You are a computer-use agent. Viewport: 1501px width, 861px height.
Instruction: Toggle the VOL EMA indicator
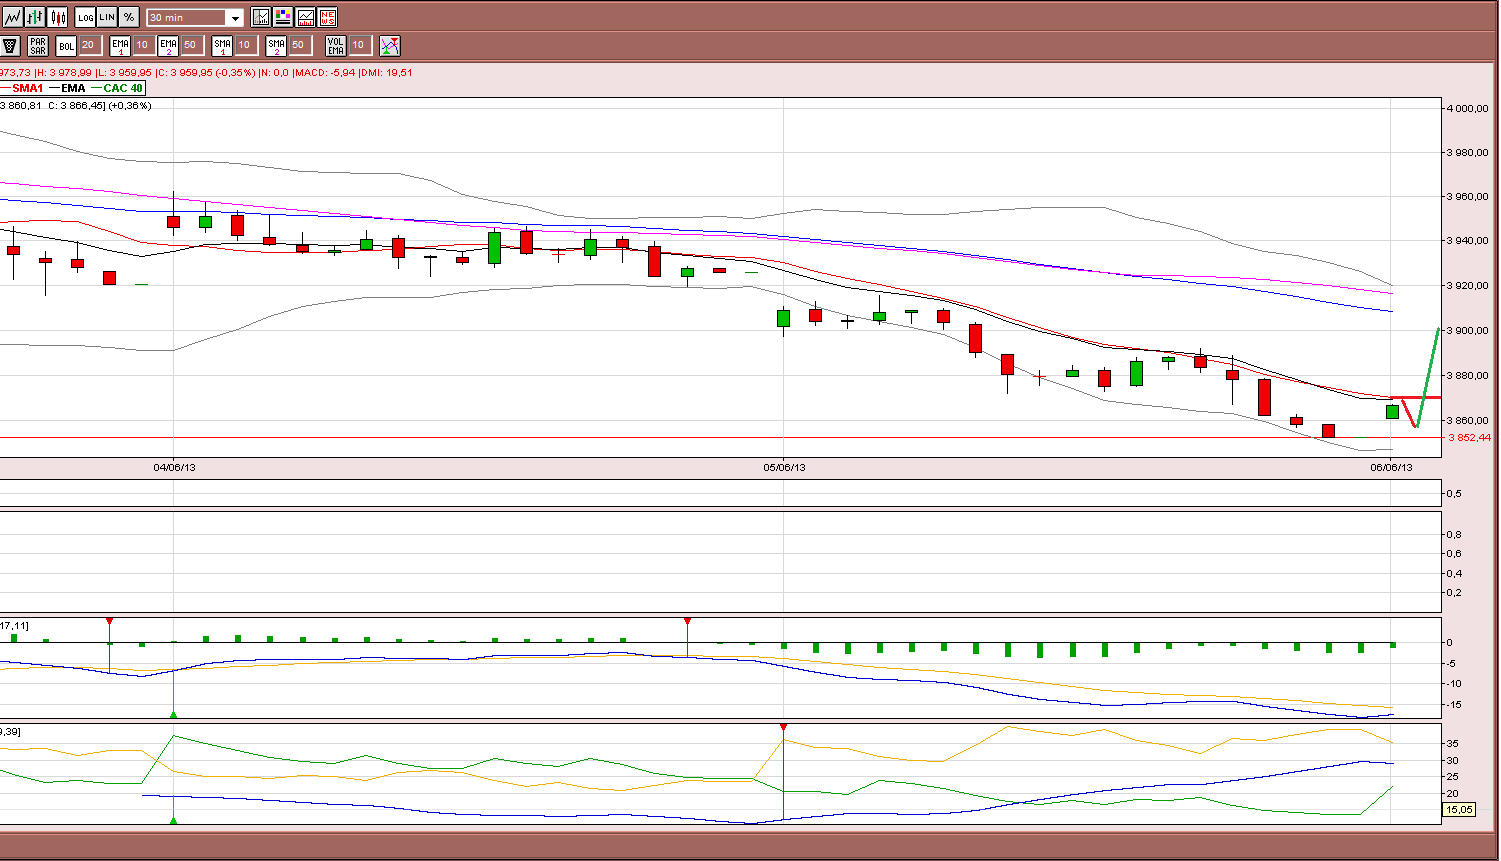(336, 45)
